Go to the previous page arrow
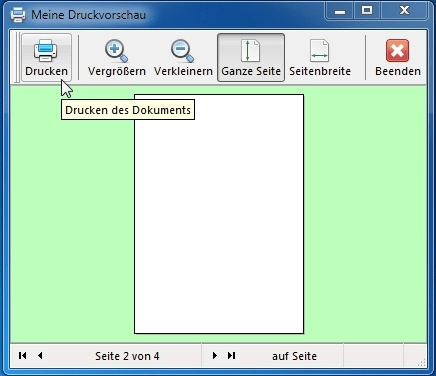 point(40,355)
